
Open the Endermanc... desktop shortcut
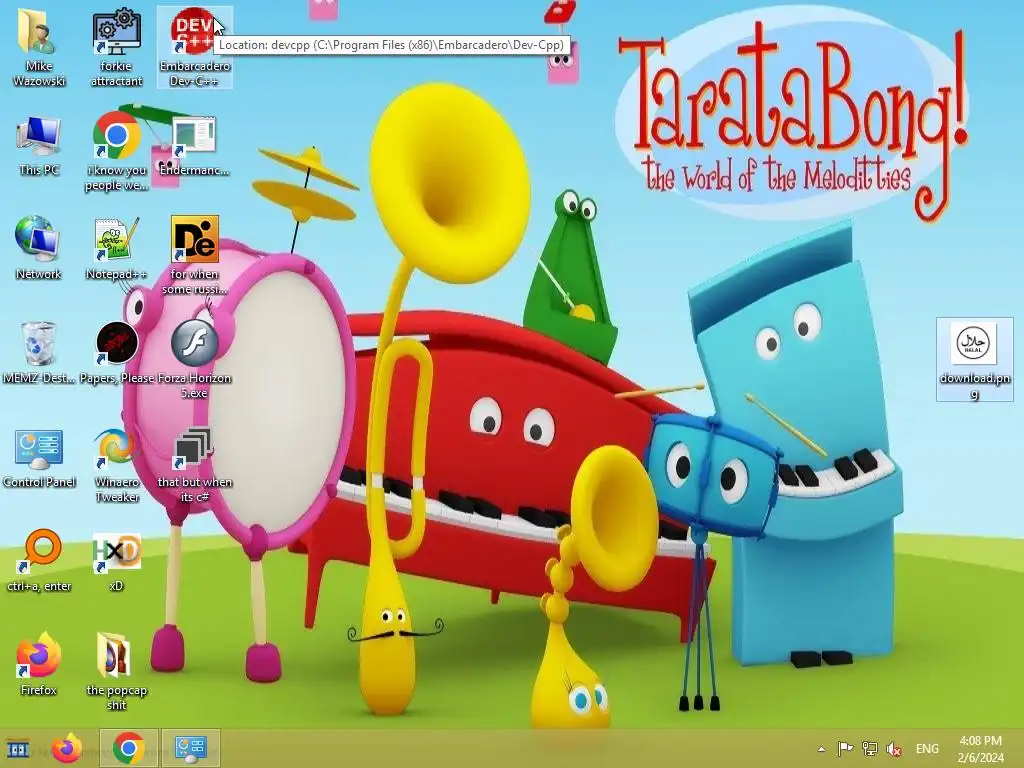point(195,146)
